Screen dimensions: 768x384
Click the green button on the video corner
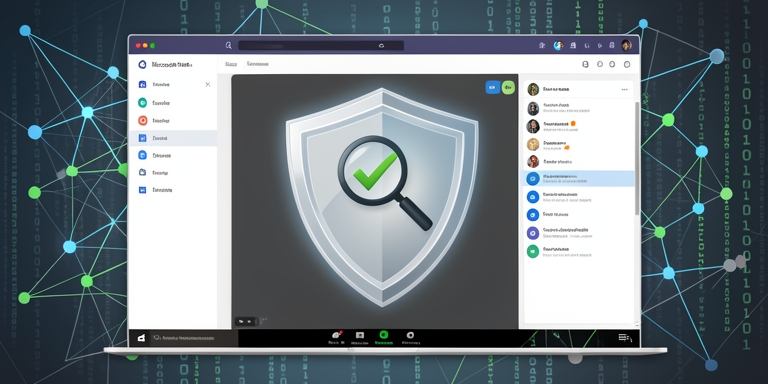coord(508,88)
